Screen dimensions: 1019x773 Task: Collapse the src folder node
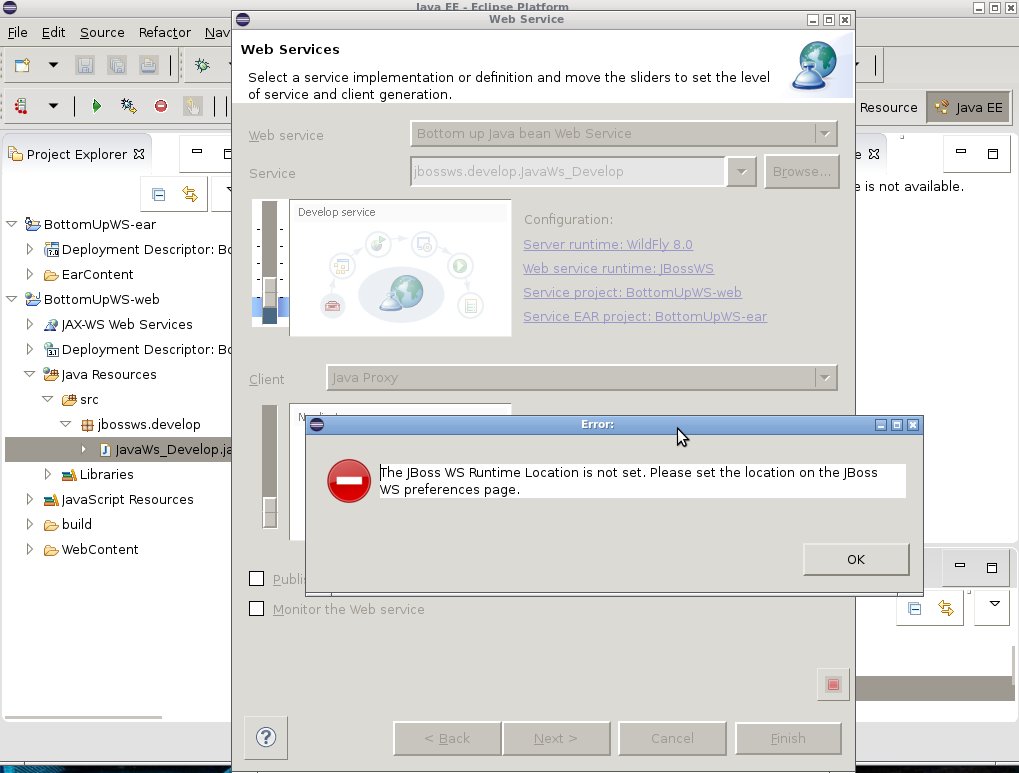tap(47, 399)
